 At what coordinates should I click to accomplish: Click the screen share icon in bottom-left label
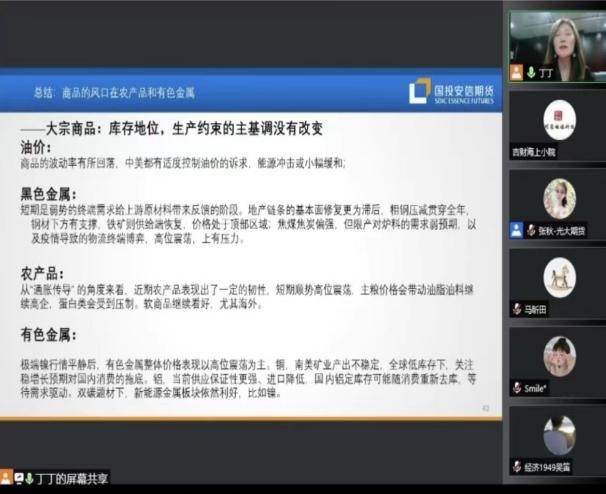(x=18, y=476)
